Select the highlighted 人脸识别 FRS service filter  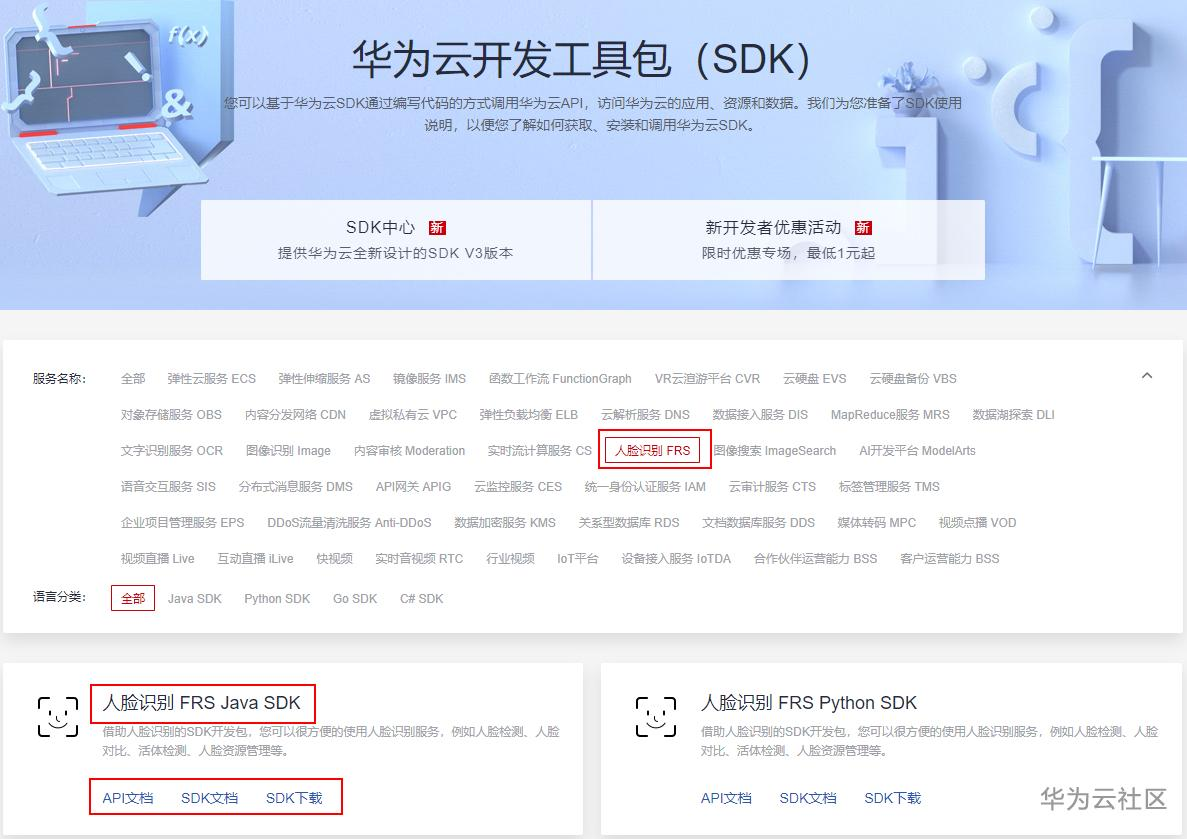(654, 450)
